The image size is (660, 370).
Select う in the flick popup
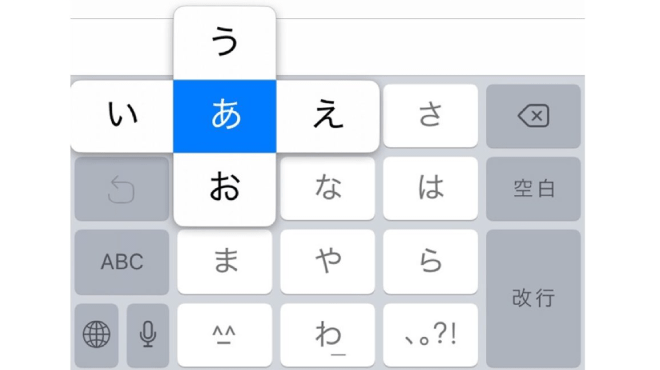[x=224, y=43]
